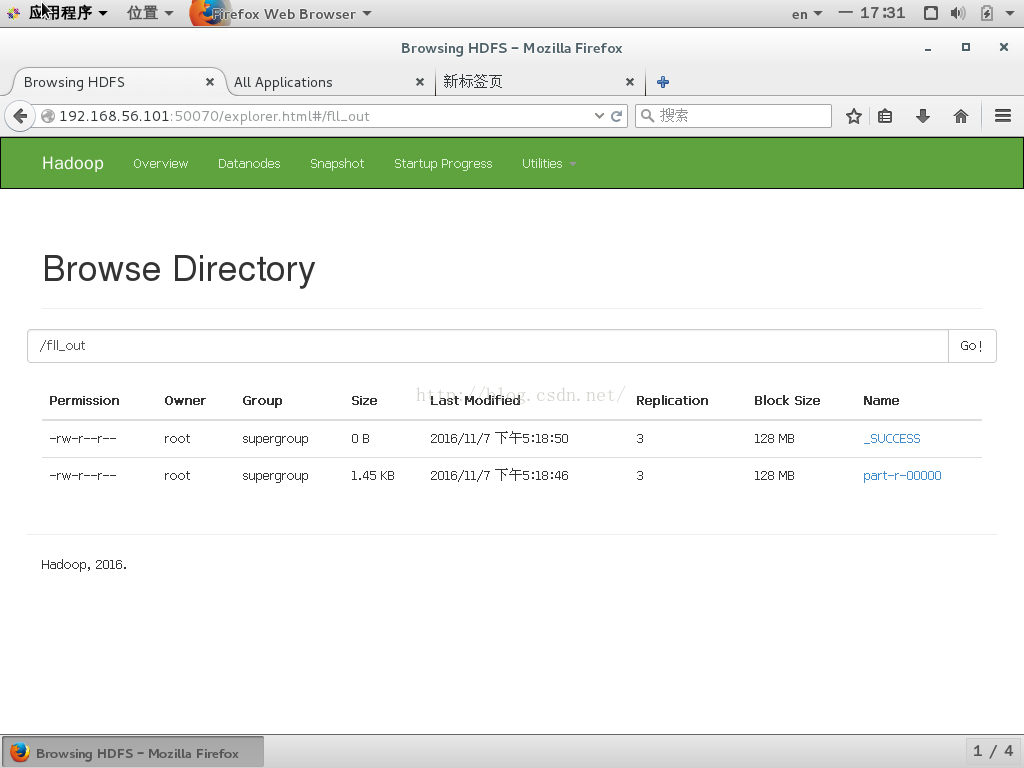Expand the Firefox Web Browser app menu
1024x768 pixels.
click(x=293, y=14)
